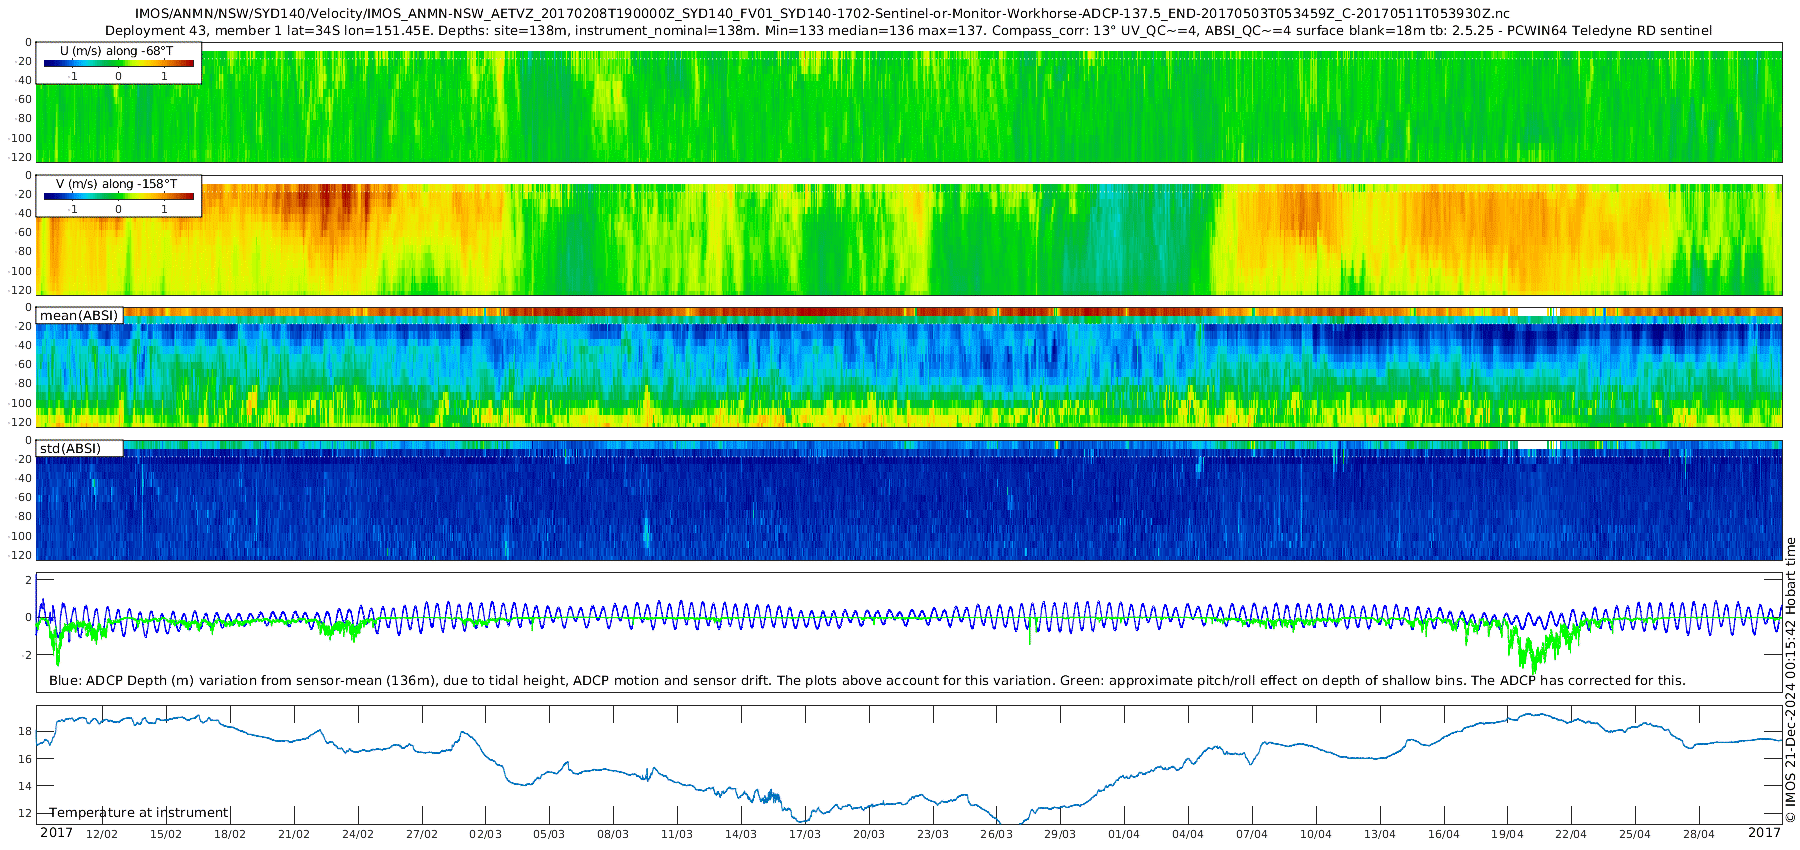The height and width of the screenshot is (850, 1800).
Task: Click the 2017 year label at bottom right
Action: (1764, 833)
